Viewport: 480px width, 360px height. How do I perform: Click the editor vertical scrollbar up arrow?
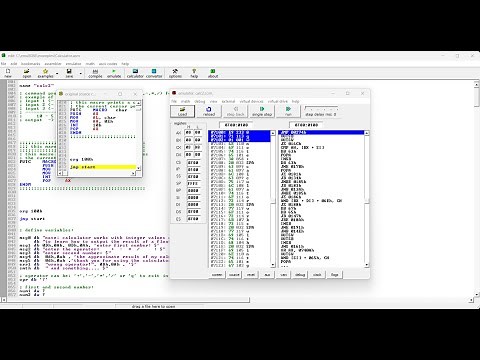tap(477, 85)
